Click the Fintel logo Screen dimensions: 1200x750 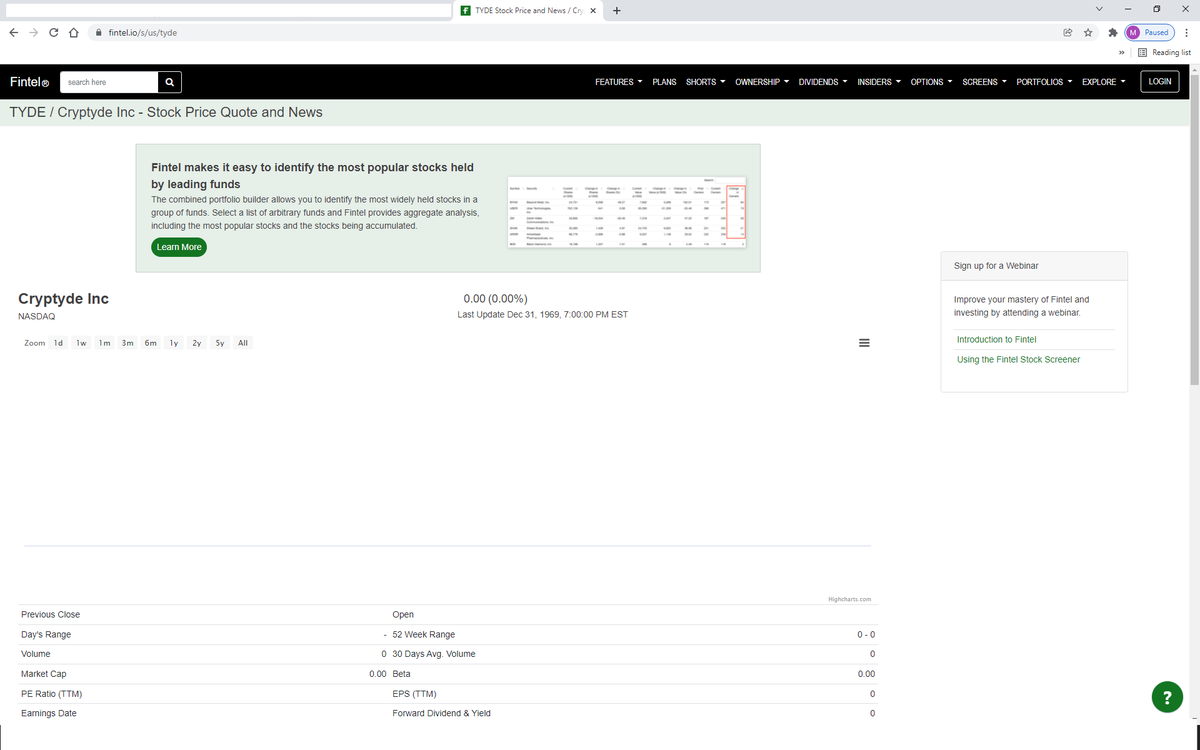tap(29, 82)
